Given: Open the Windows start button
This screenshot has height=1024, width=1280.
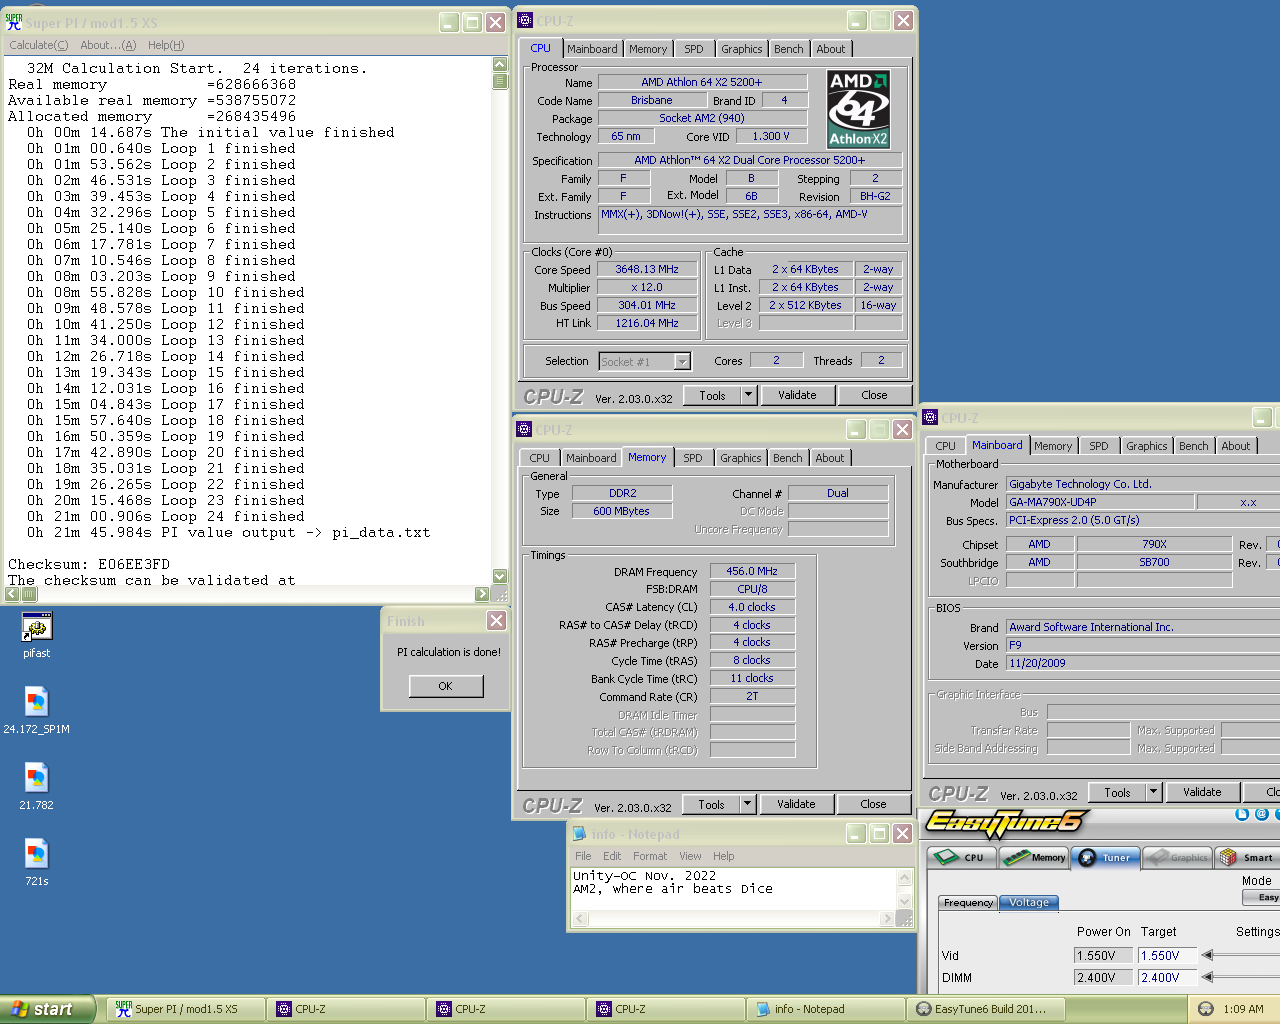Looking at the screenshot, I should point(48,1009).
